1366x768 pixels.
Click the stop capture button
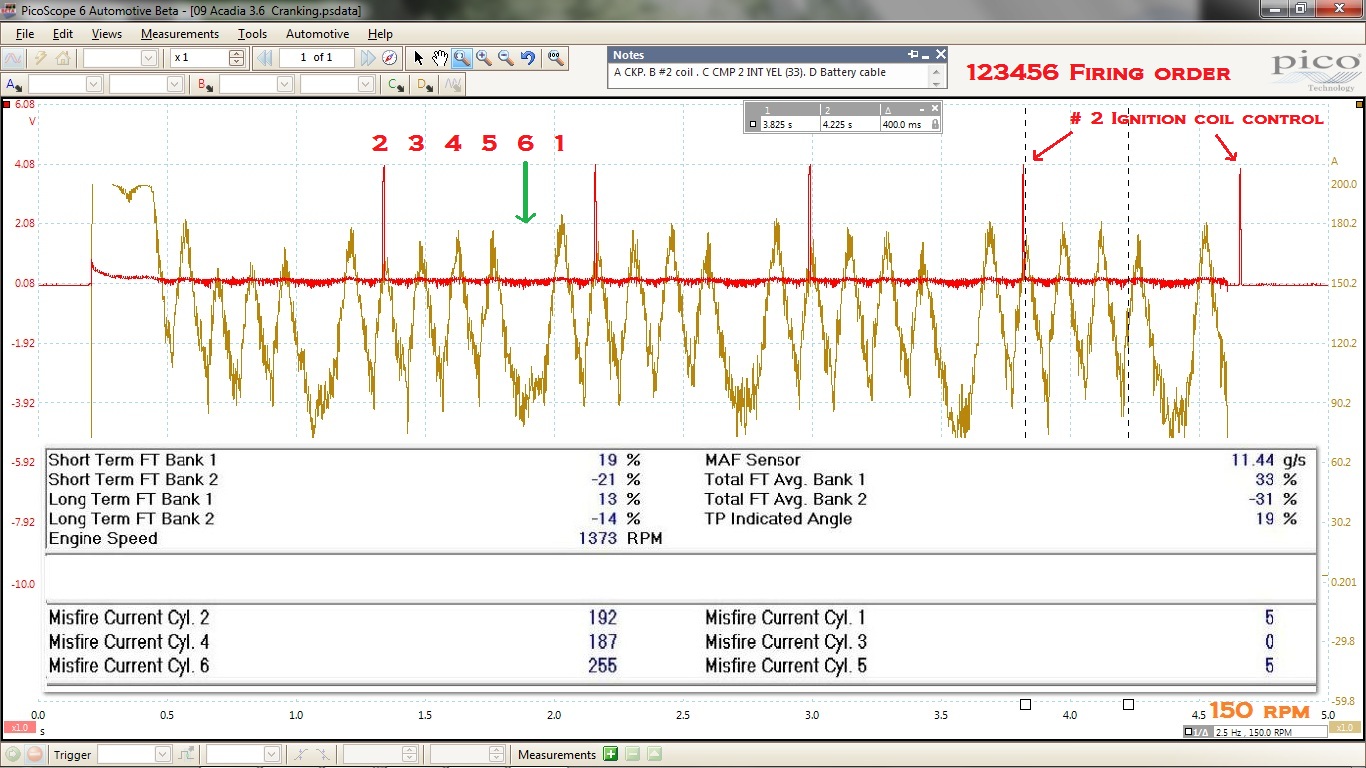34,755
